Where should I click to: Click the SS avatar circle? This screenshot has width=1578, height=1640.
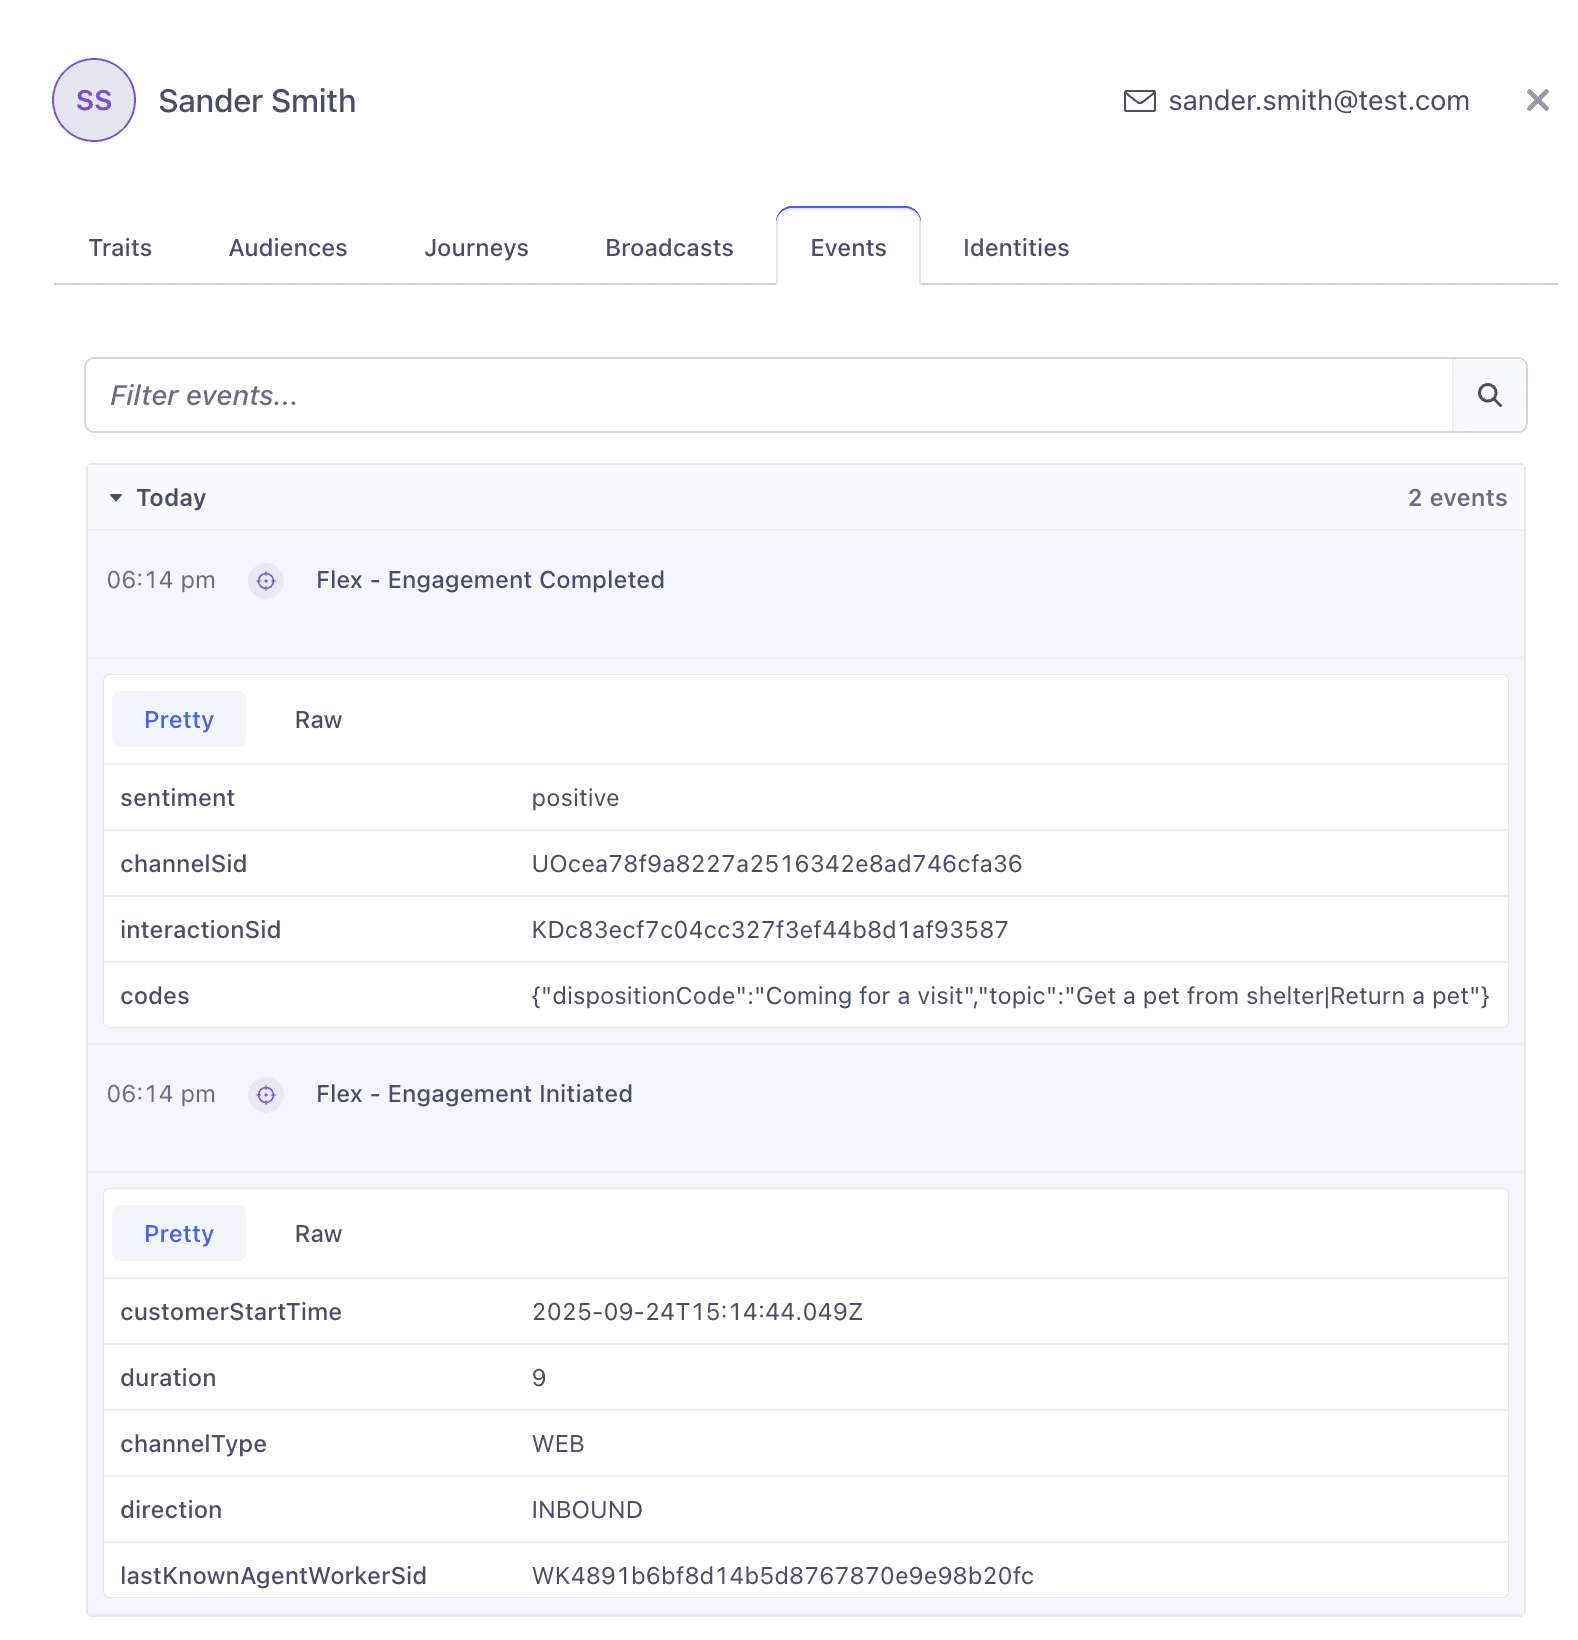point(94,100)
